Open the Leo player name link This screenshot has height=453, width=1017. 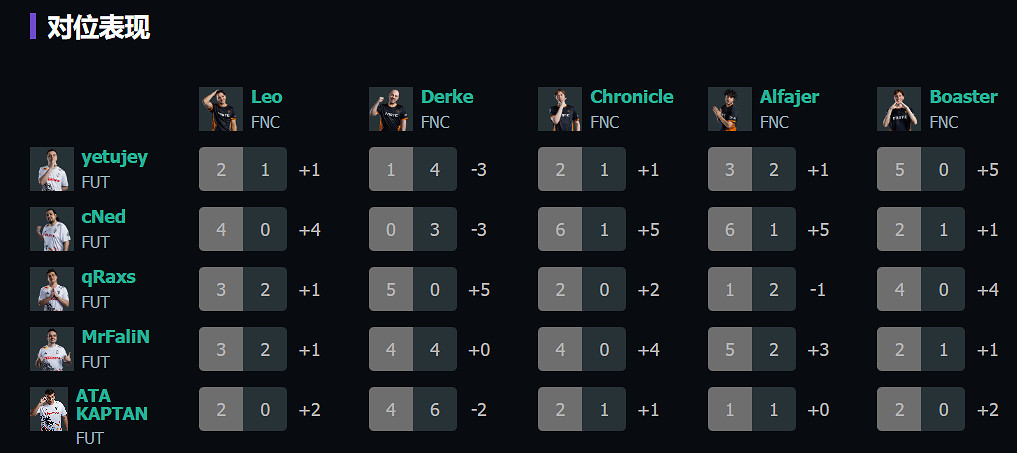pyautogui.click(x=266, y=97)
